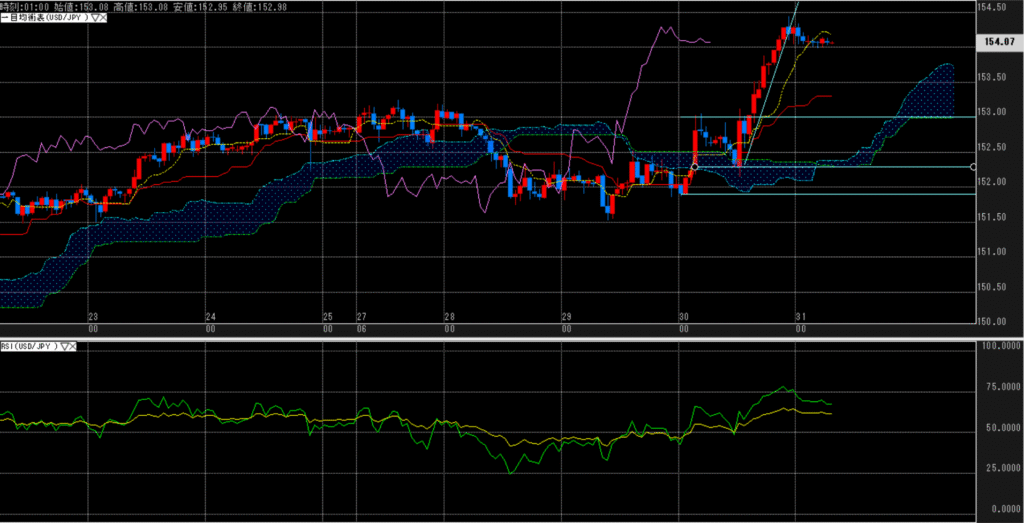Close the Ichimoku (USD/JPY) indicator with the X
1024x523 pixels.
click(104, 17)
